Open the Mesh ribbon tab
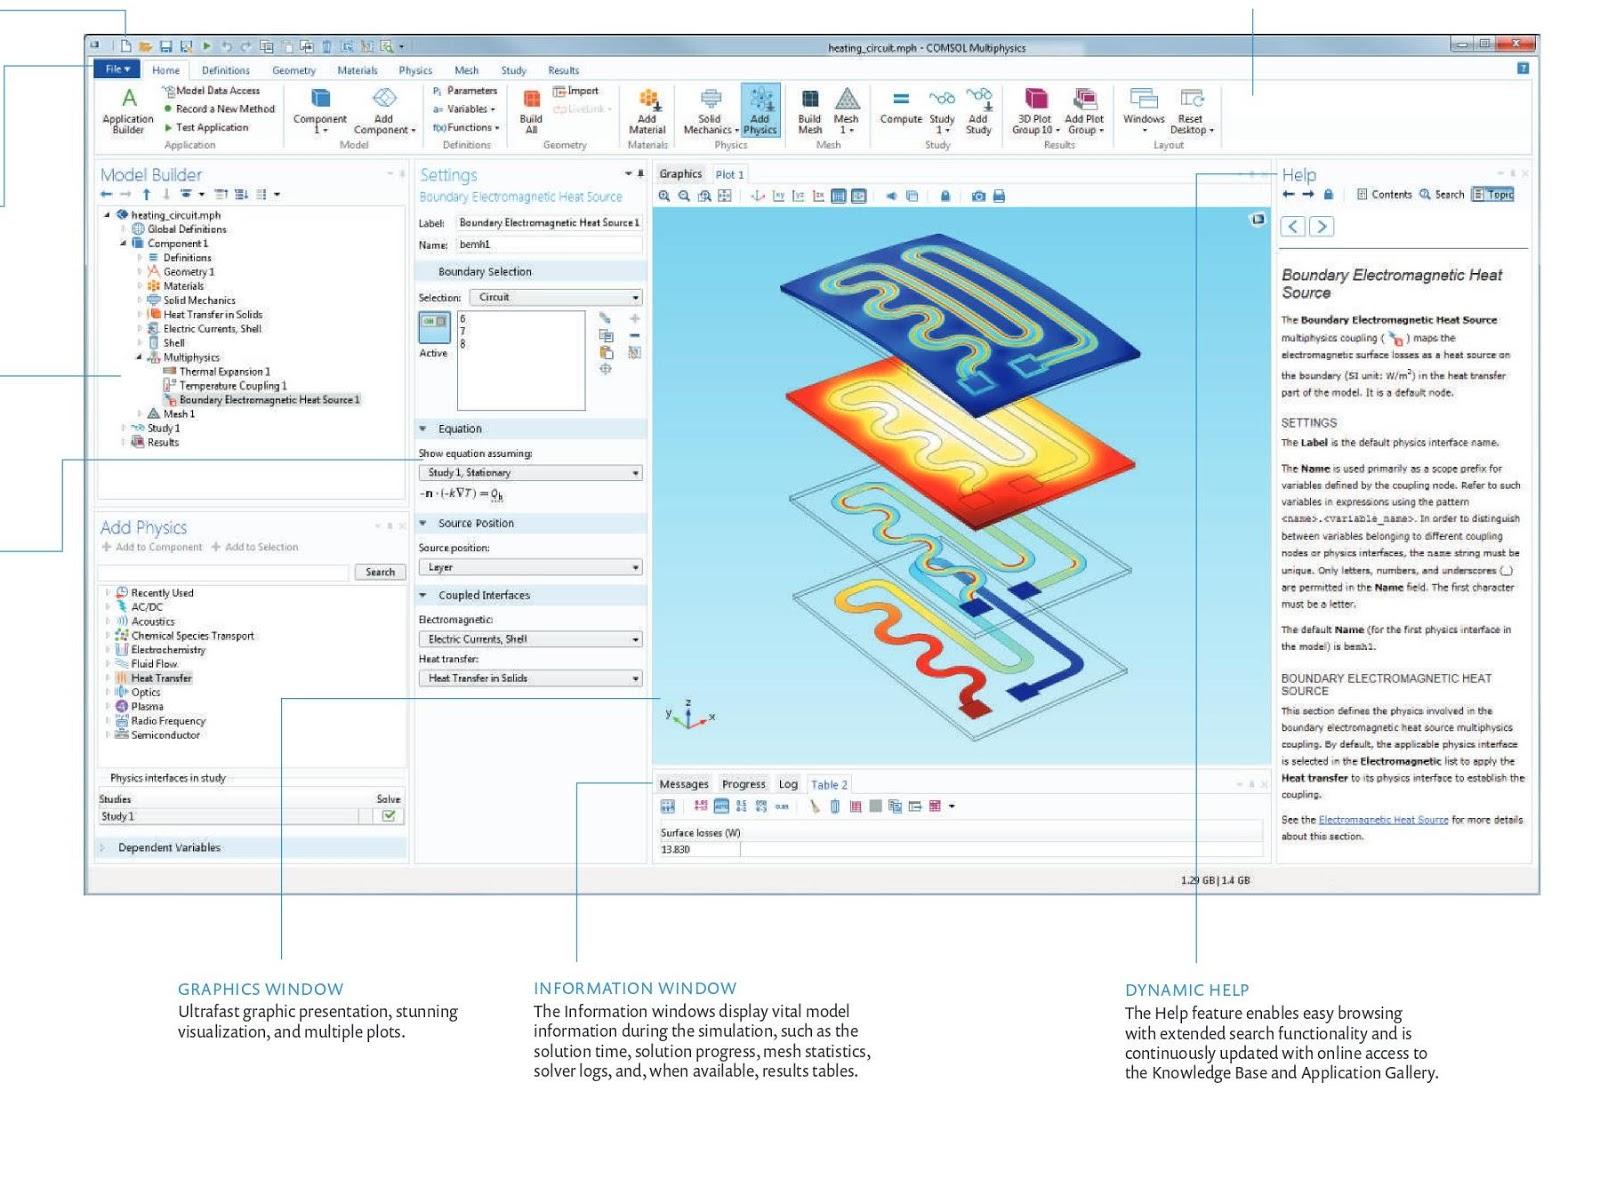The width and height of the screenshot is (1600, 1195). point(466,70)
